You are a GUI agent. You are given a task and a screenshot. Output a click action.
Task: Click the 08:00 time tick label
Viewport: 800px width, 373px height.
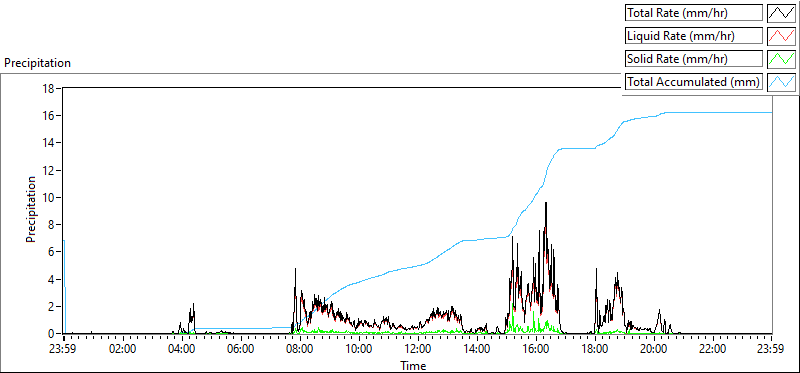coord(300,350)
